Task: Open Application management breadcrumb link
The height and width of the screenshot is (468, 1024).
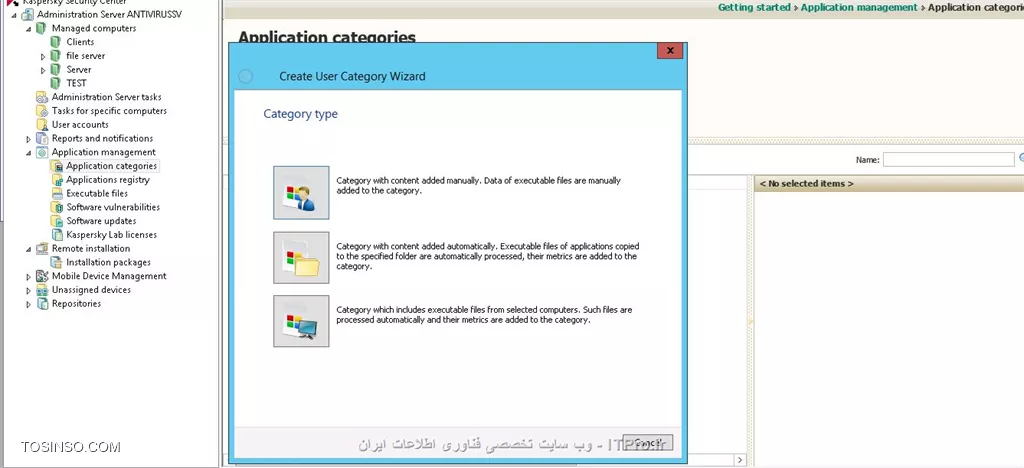Action: coord(859,7)
